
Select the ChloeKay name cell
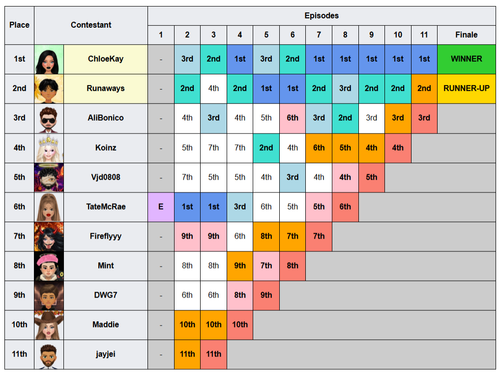[105, 59]
